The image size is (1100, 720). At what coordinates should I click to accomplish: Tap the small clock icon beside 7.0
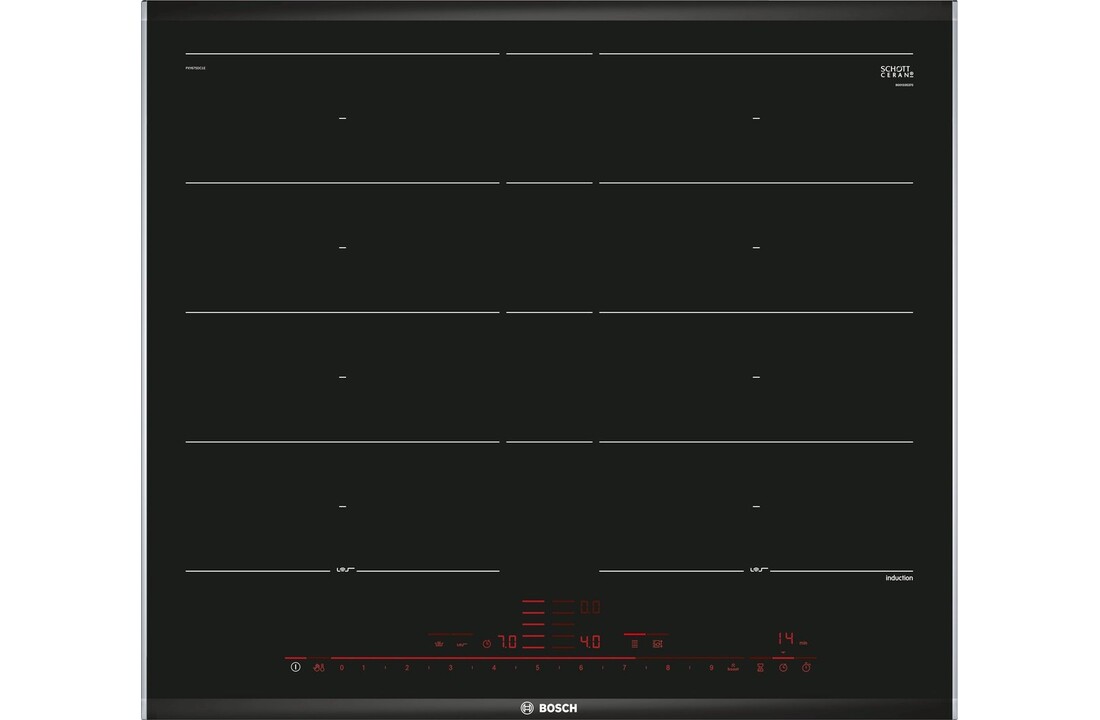pos(487,644)
